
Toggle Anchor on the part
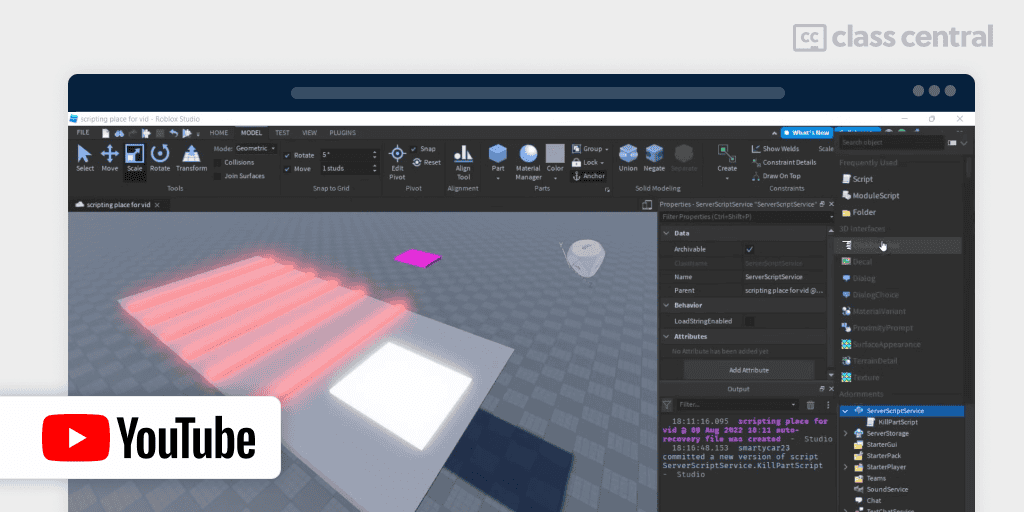pyautogui.click(x=588, y=176)
